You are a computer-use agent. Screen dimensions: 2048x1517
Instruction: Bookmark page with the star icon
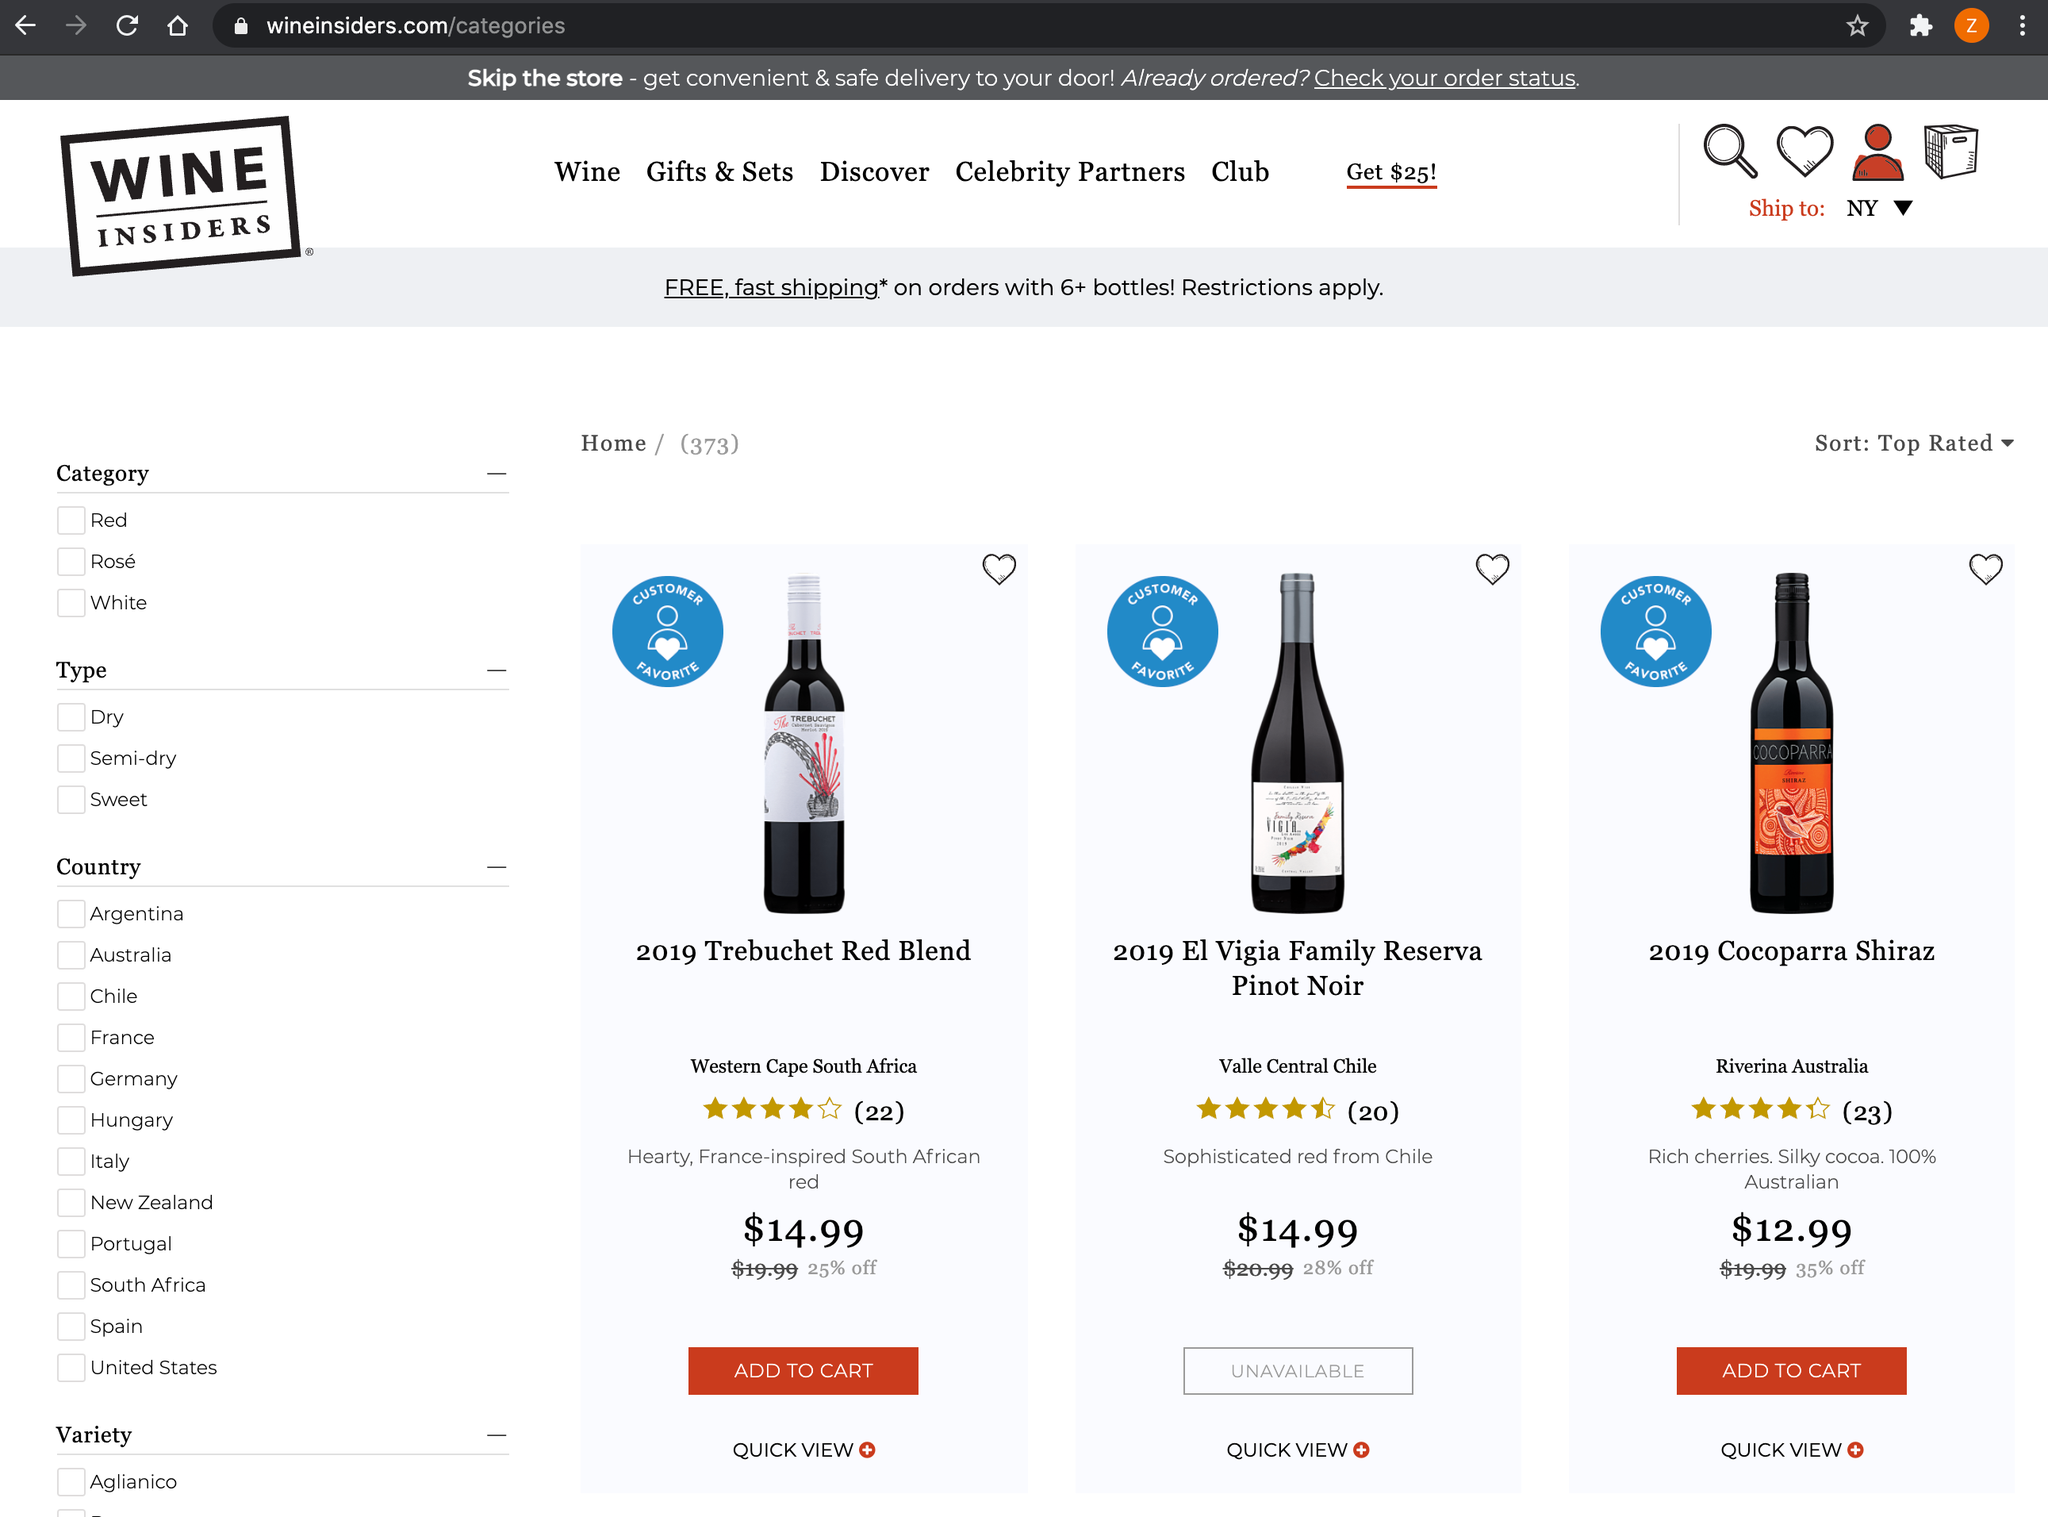[x=1857, y=26]
